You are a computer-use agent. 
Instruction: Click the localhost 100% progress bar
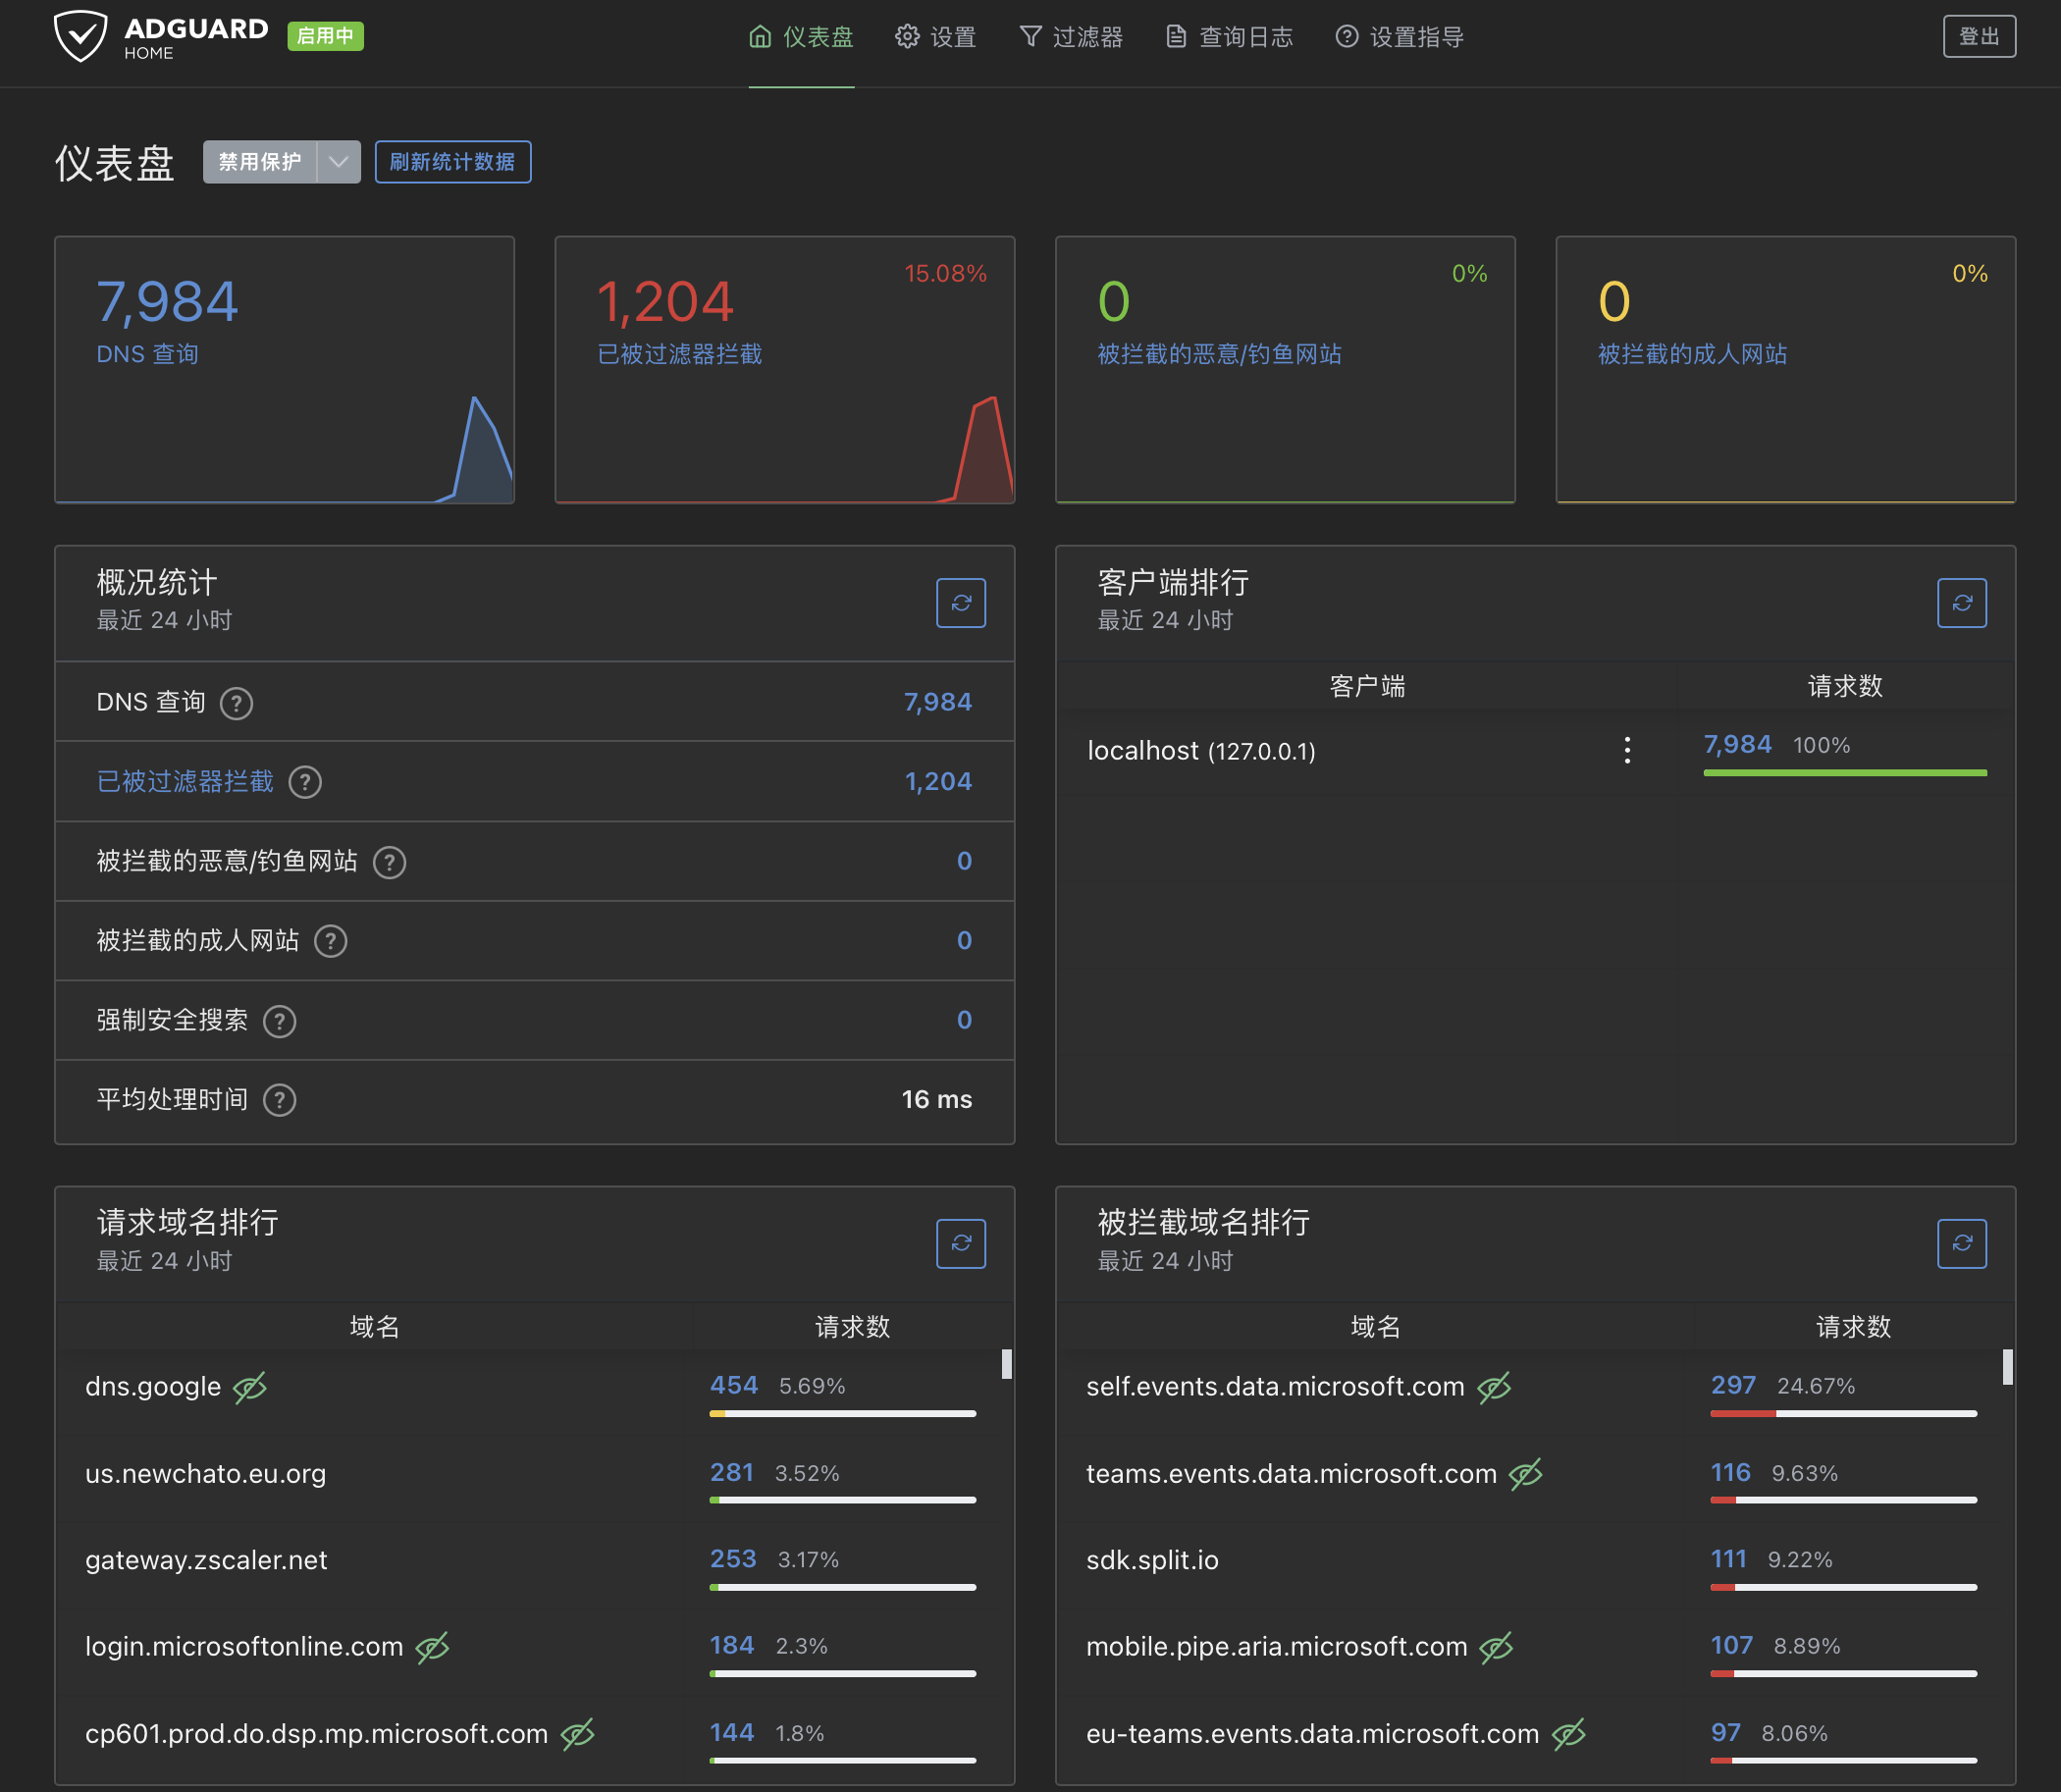[x=1844, y=773]
